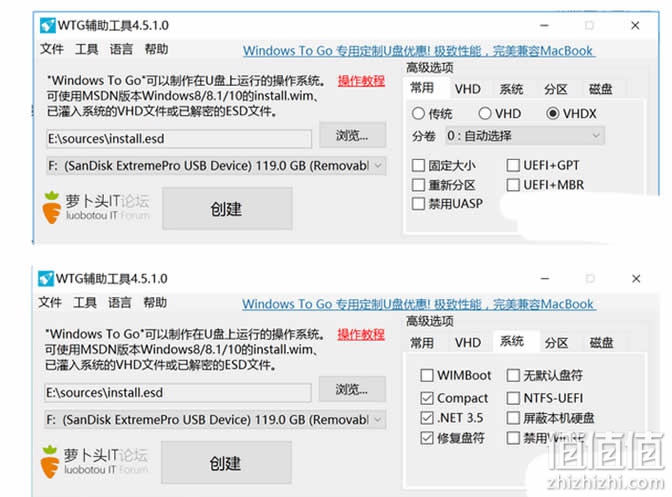
Task: Select the VHD radio button in top window
Action: [485, 114]
